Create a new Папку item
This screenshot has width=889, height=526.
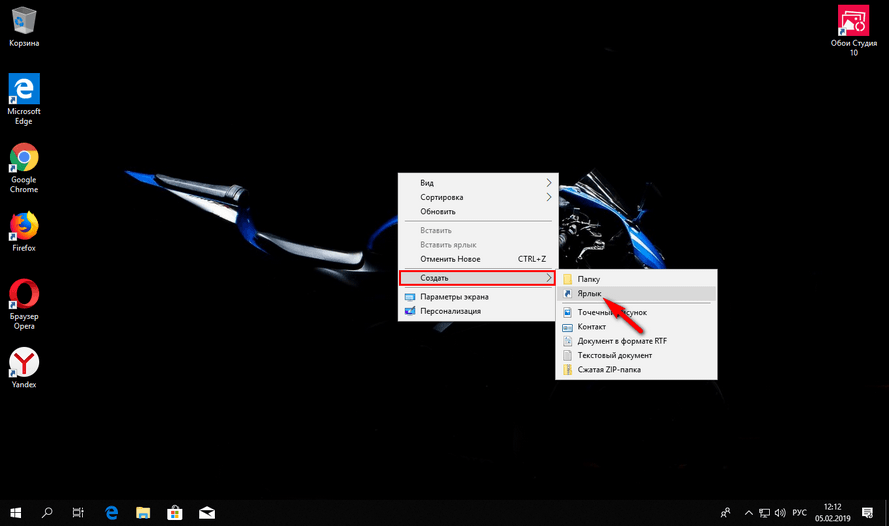[636, 279]
